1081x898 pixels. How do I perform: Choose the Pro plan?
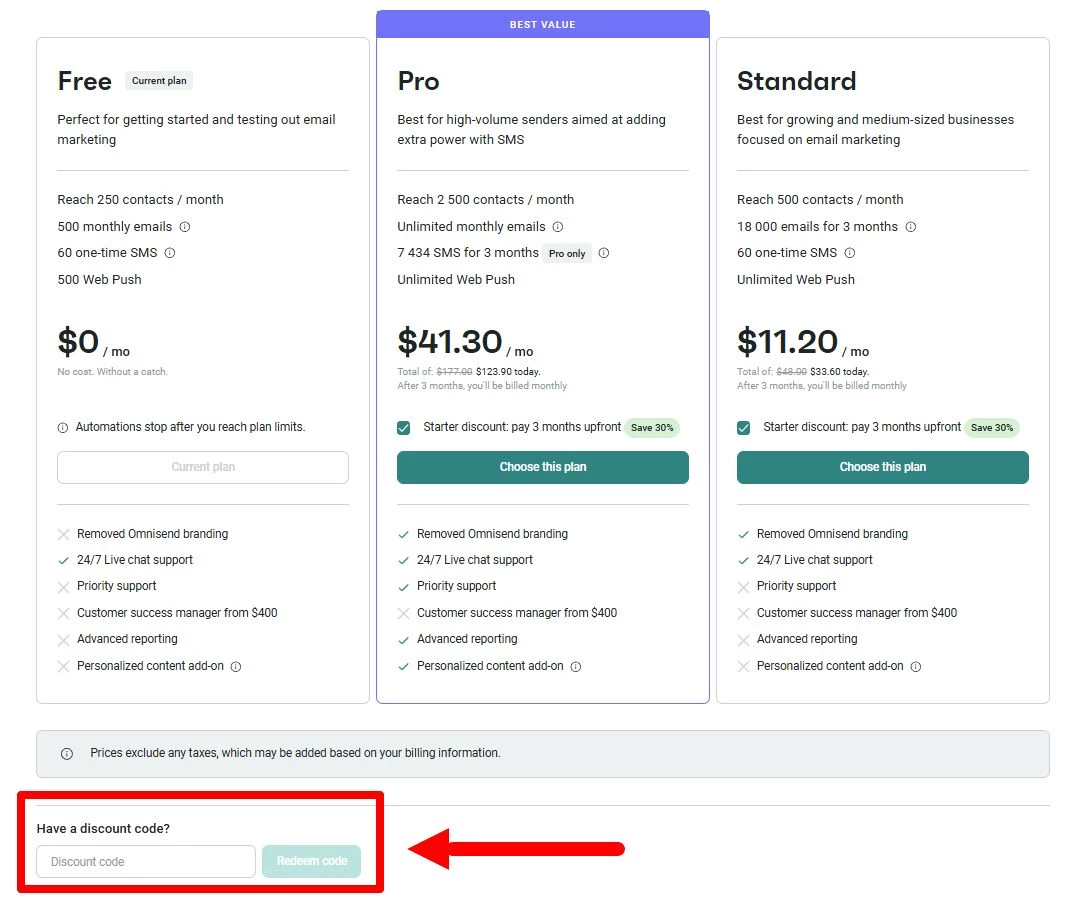pyautogui.click(x=543, y=467)
